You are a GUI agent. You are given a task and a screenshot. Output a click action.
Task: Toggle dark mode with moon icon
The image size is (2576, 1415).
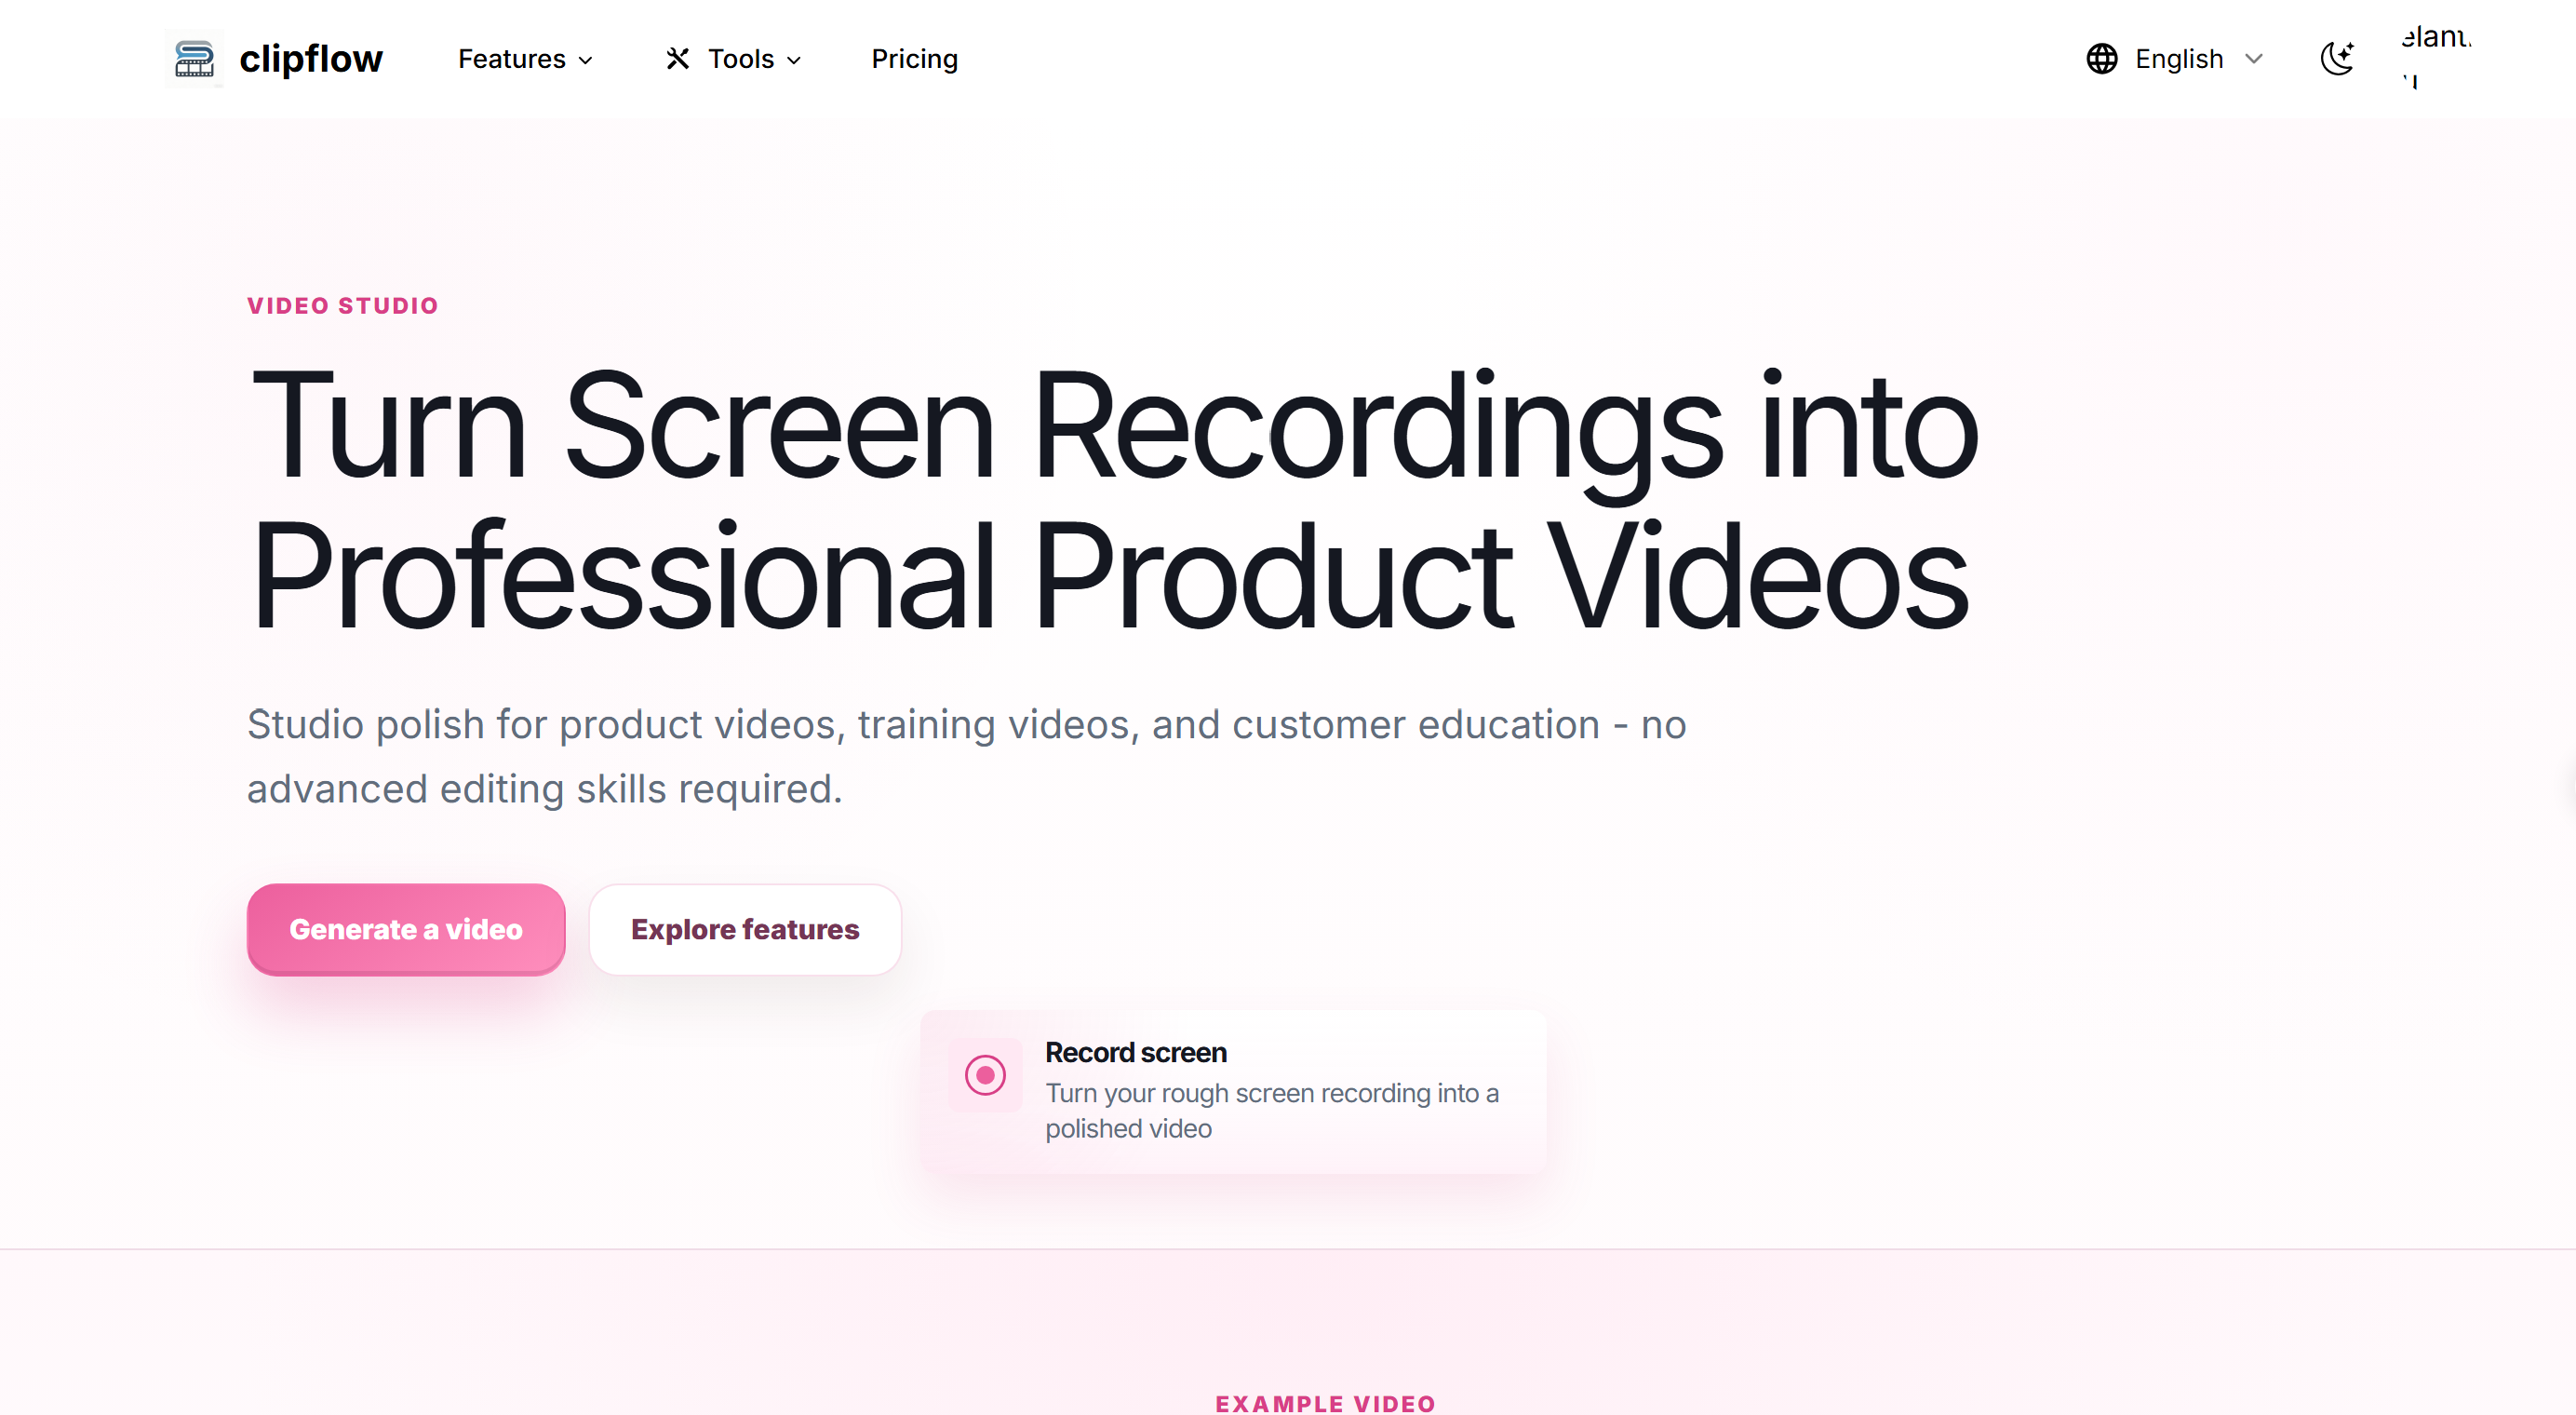coord(2337,59)
